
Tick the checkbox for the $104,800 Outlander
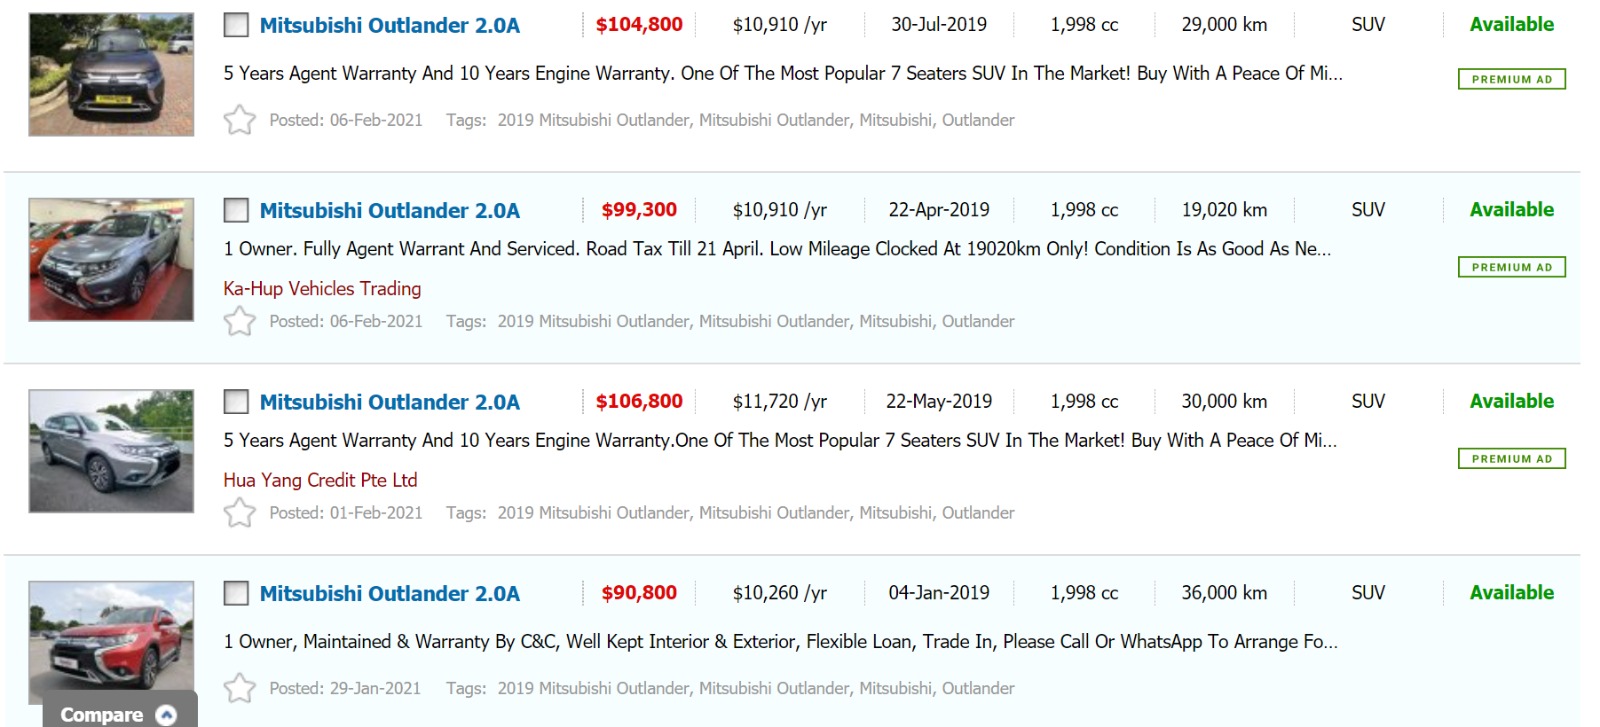pos(236,25)
